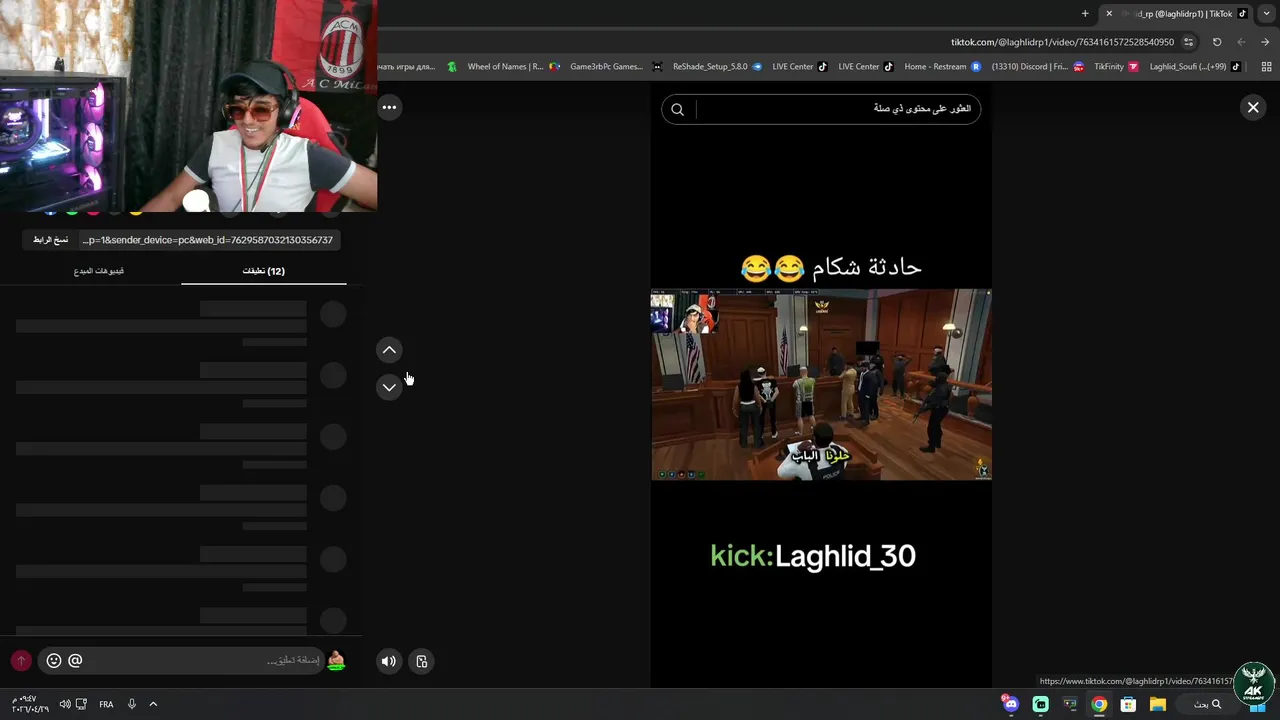Open Streamlabs app from the taskbar
Screen dimensions: 1280x720
(1041, 704)
